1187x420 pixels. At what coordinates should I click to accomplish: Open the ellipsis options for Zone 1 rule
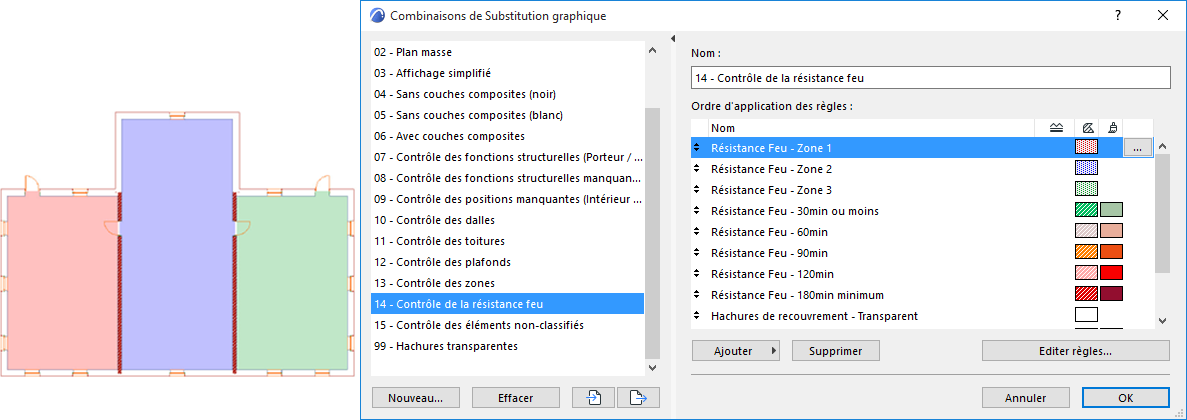click(x=1137, y=148)
